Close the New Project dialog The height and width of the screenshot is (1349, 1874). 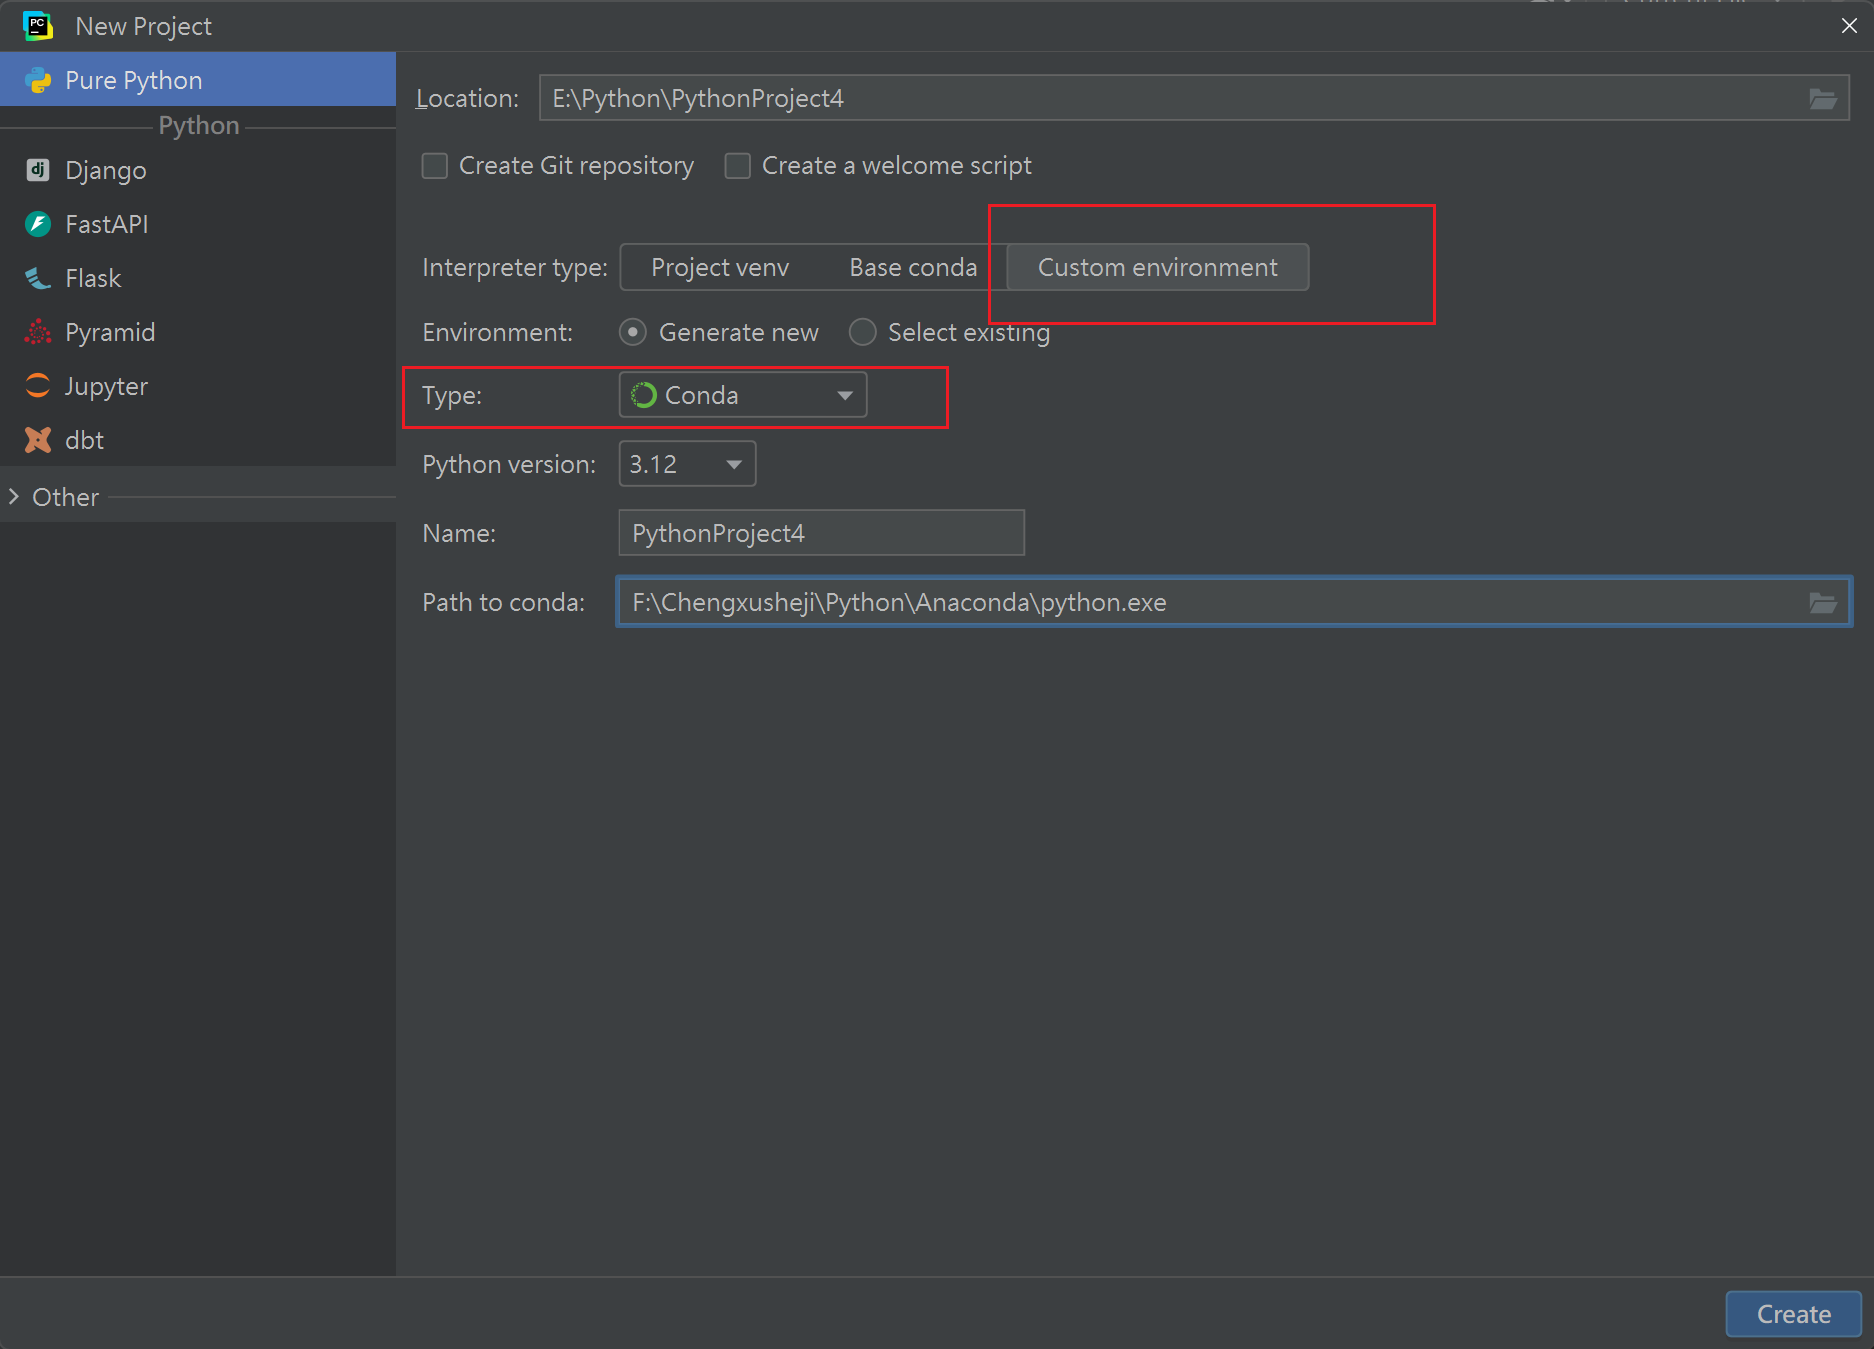click(x=1849, y=26)
